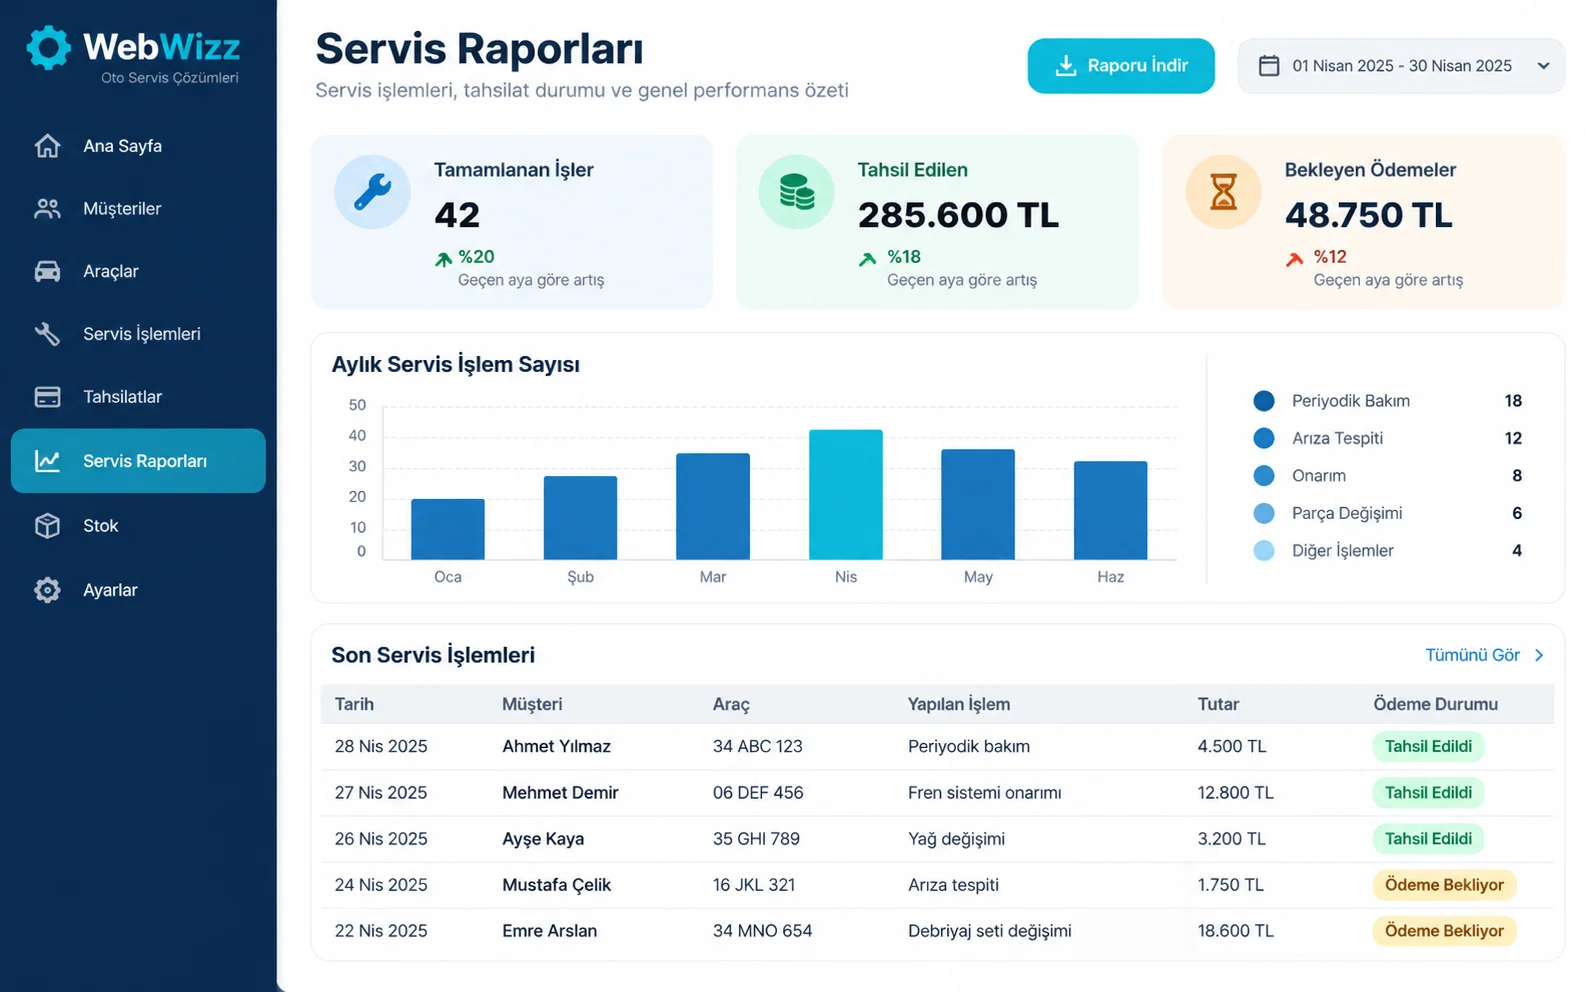
Task: Click the May bar in the chart
Action: click(978, 505)
